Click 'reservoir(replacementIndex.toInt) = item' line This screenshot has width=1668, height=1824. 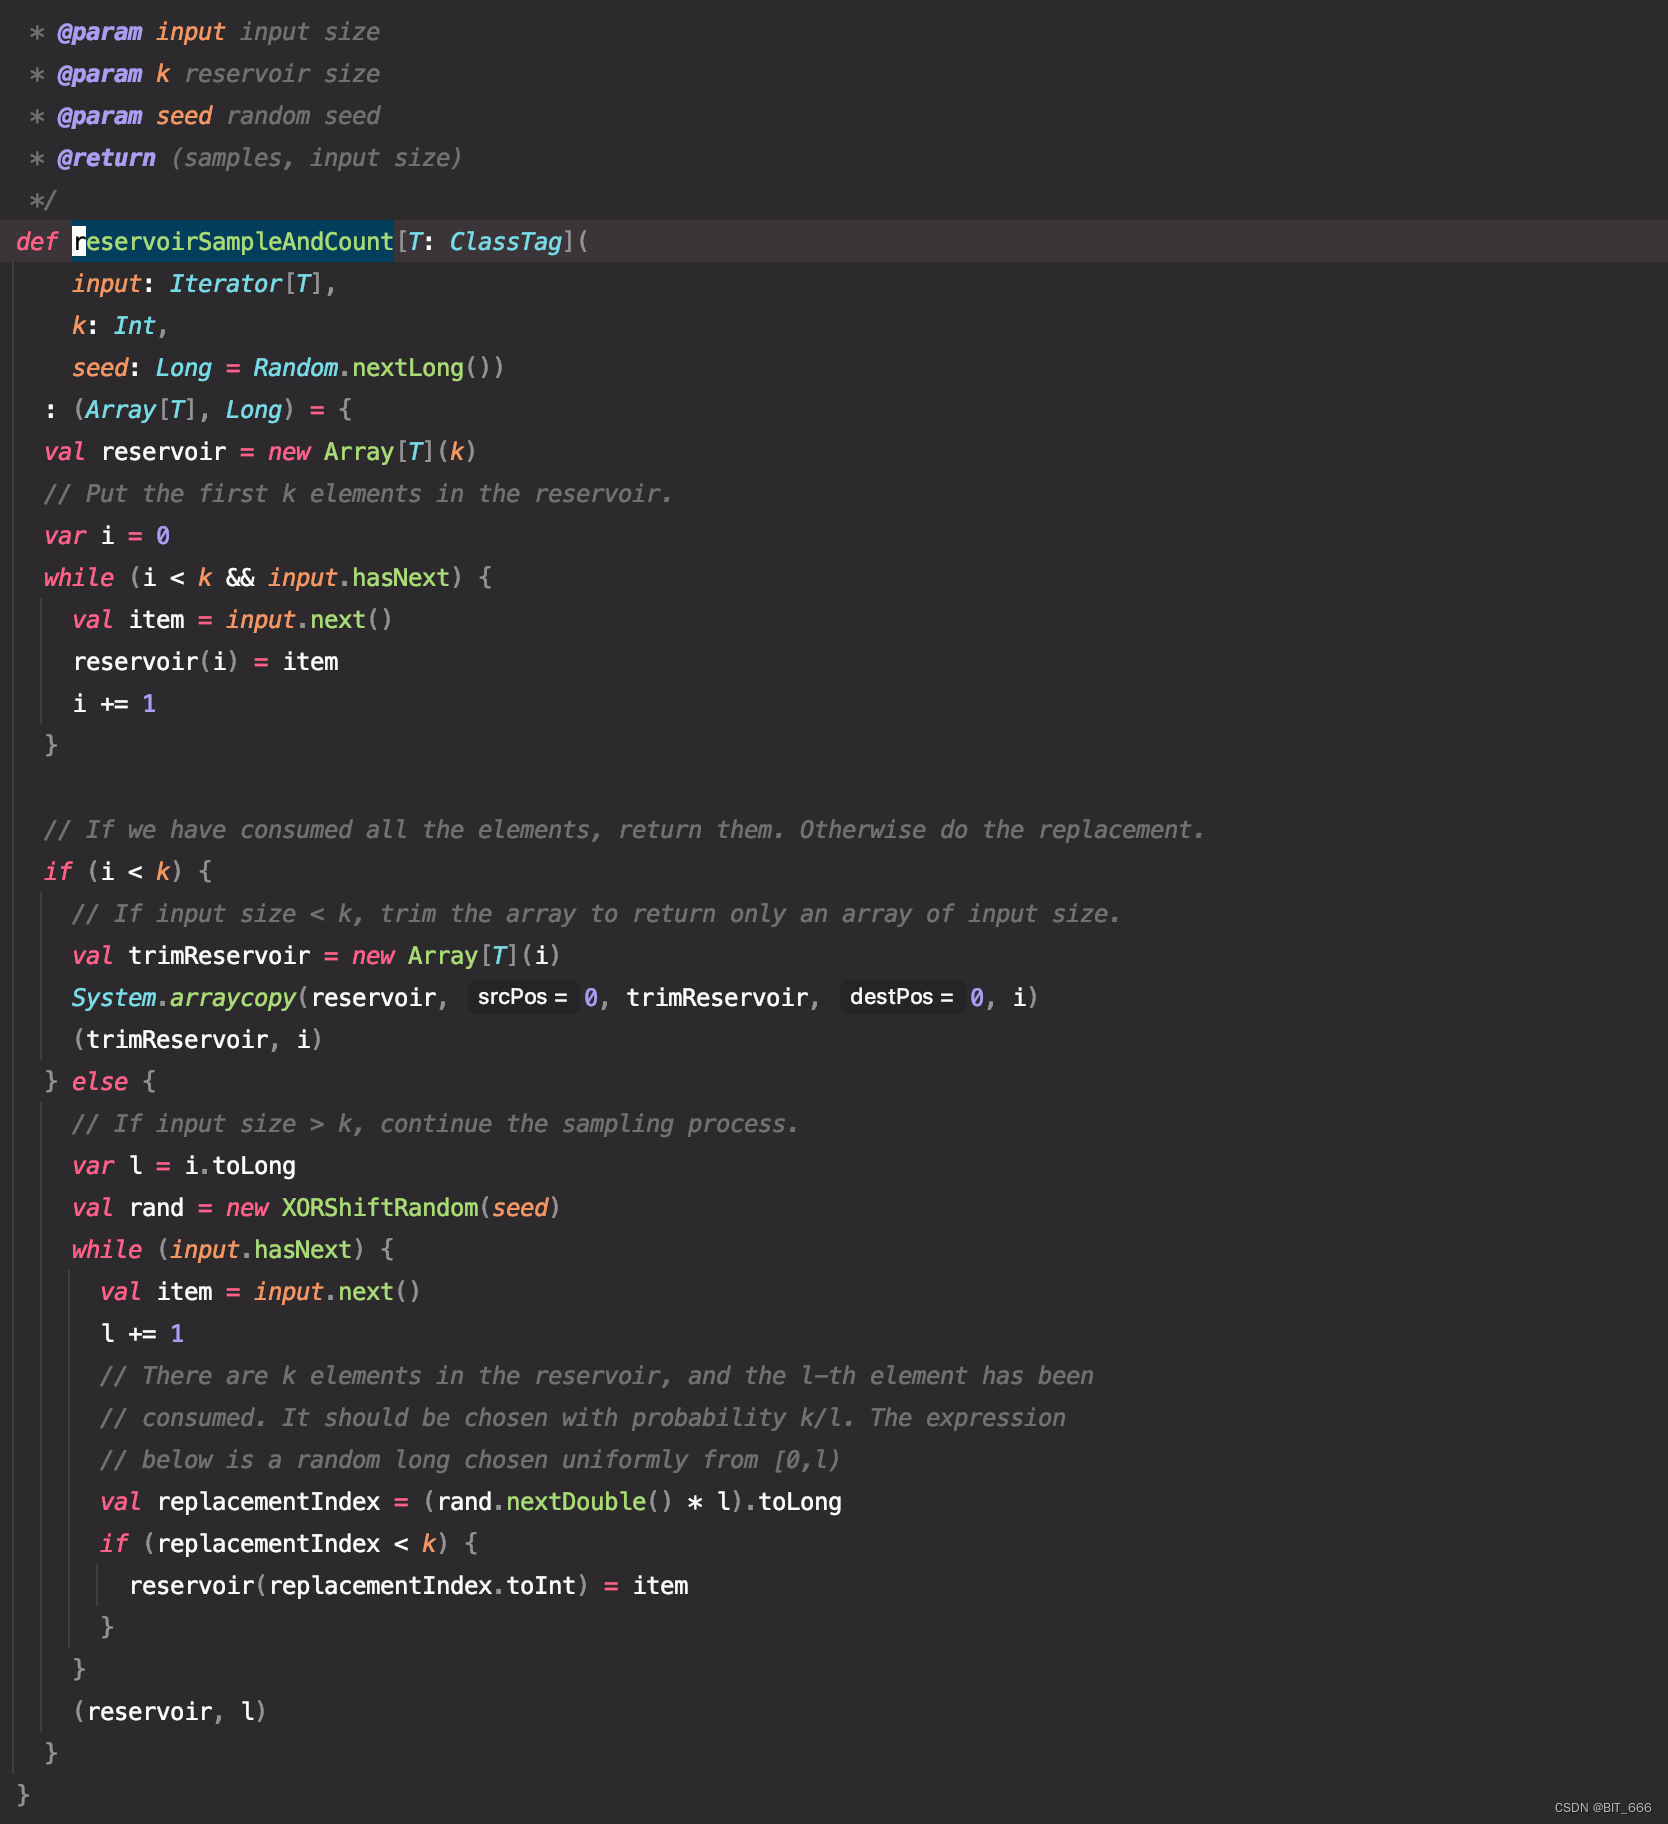tap(408, 1586)
